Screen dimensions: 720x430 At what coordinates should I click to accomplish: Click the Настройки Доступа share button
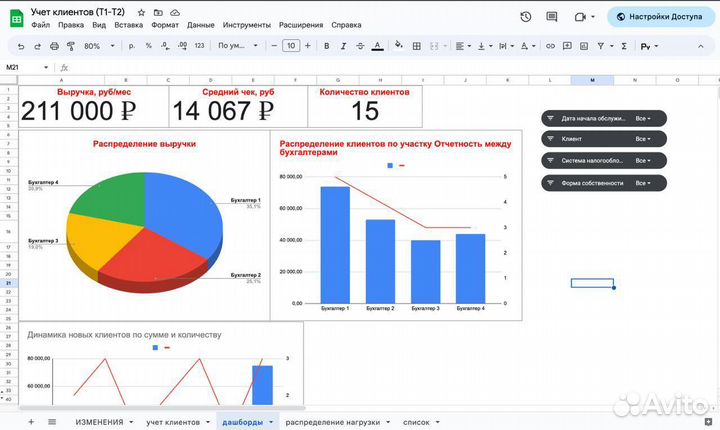pos(659,17)
